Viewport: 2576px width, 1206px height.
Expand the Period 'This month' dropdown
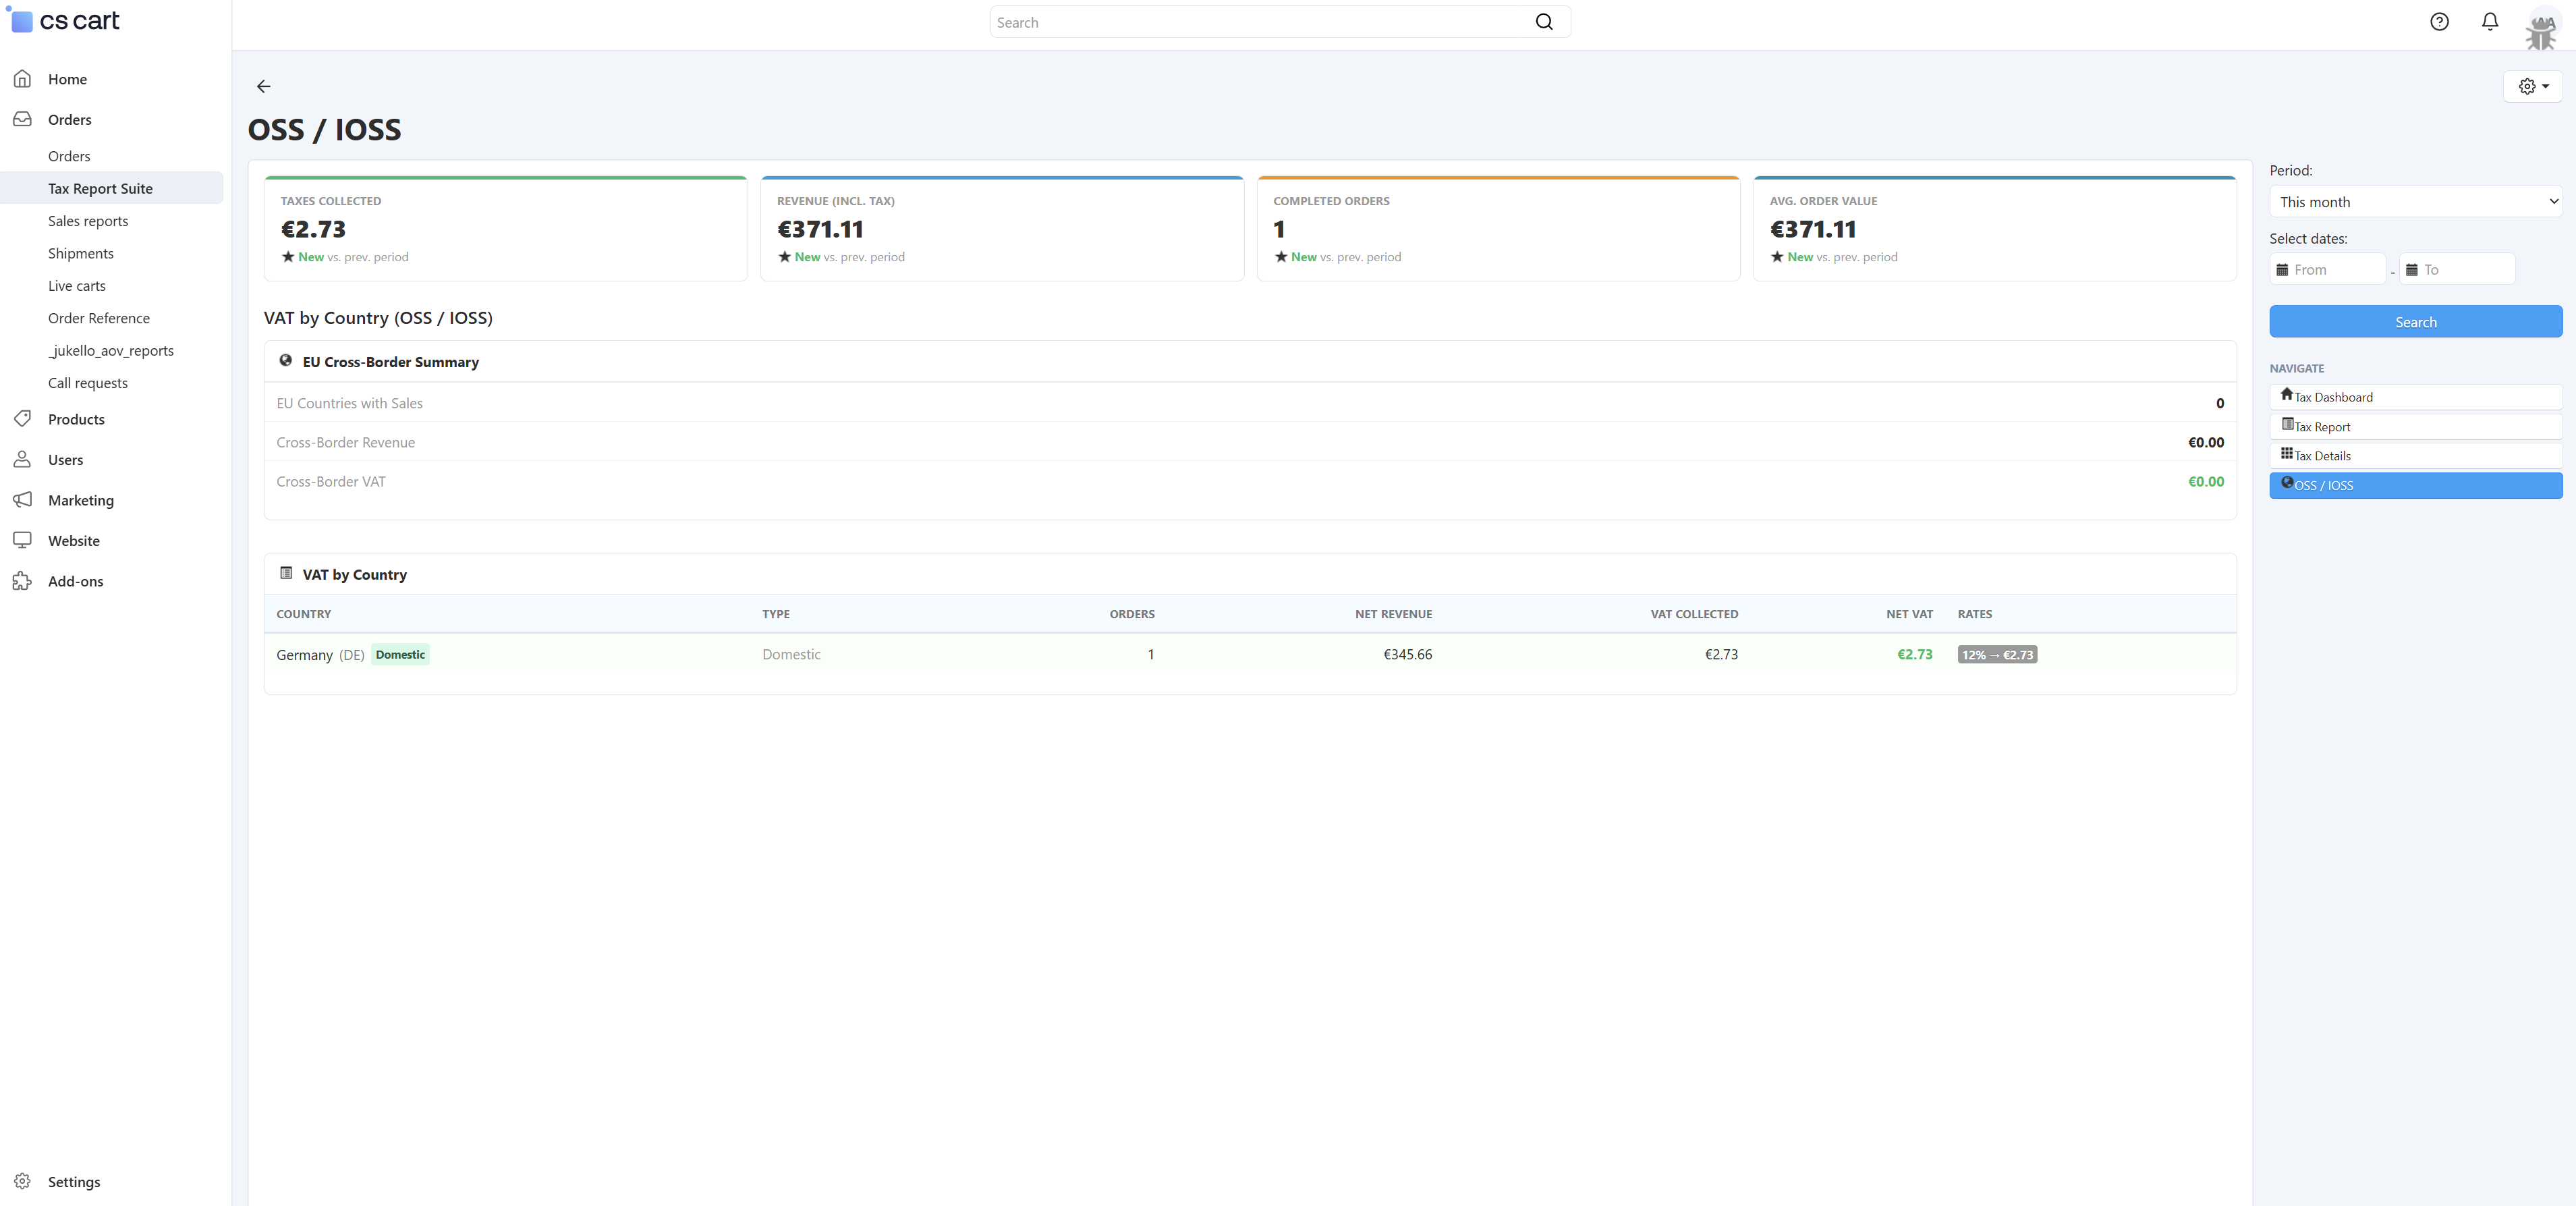click(x=2415, y=202)
